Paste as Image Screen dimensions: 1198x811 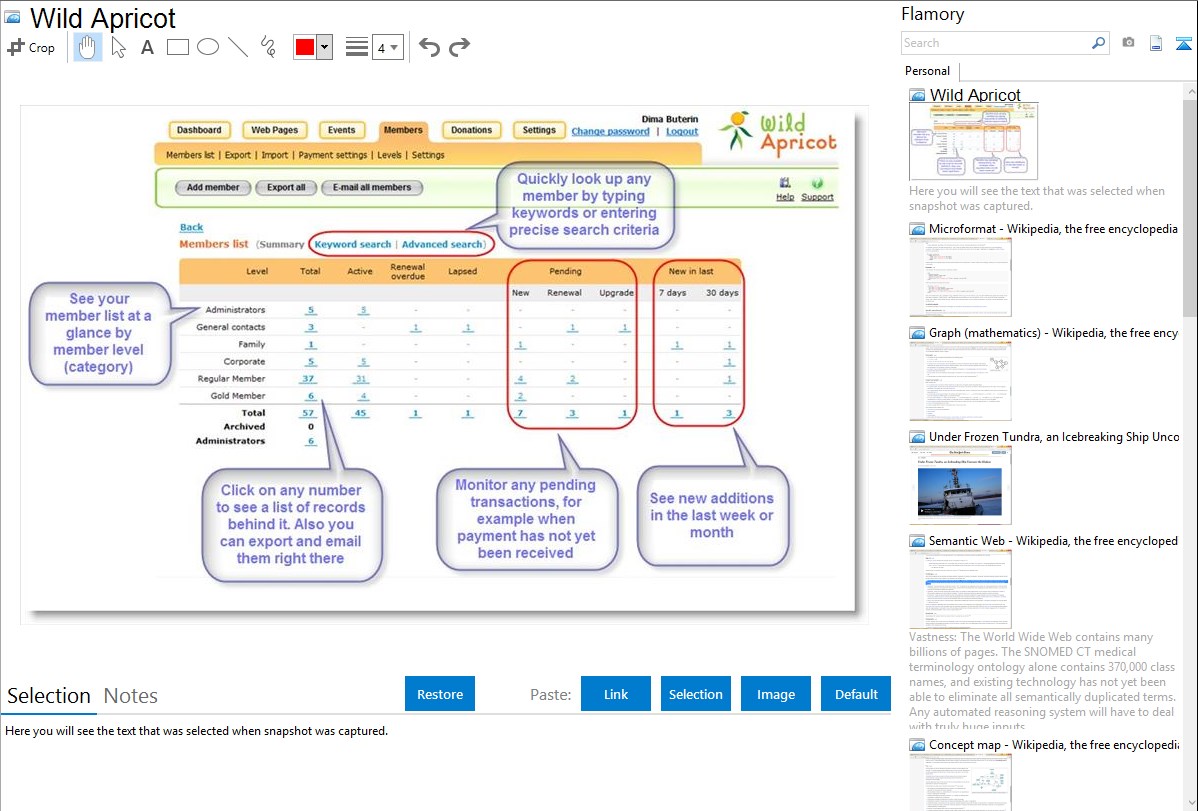pos(775,694)
